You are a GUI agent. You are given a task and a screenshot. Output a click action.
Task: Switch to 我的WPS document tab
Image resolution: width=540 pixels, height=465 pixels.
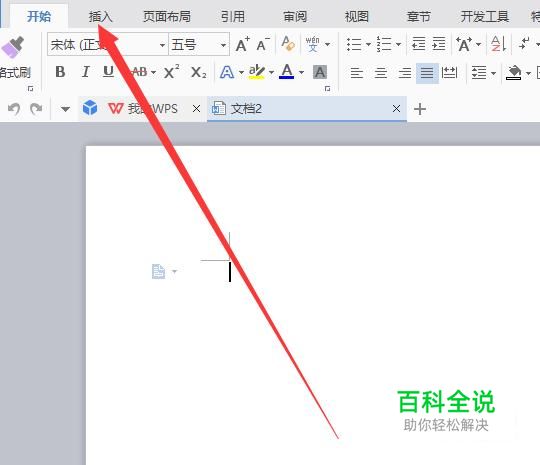click(x=143, y=109)
